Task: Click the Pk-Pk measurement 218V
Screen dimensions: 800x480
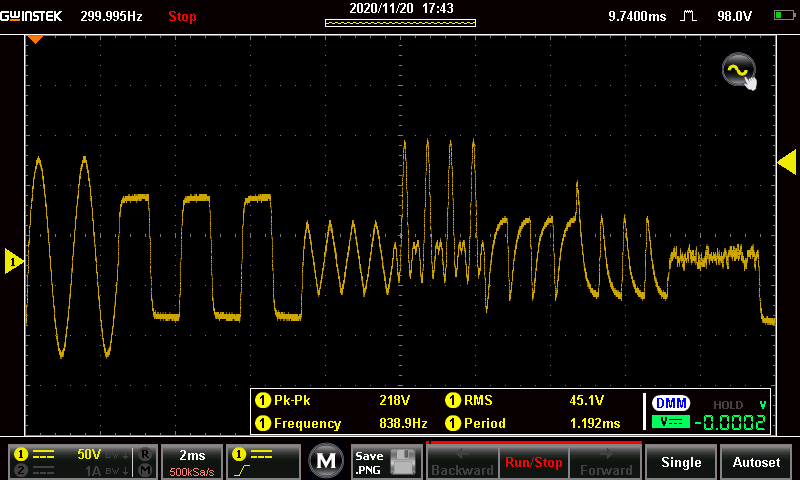Action: (333, 400)
